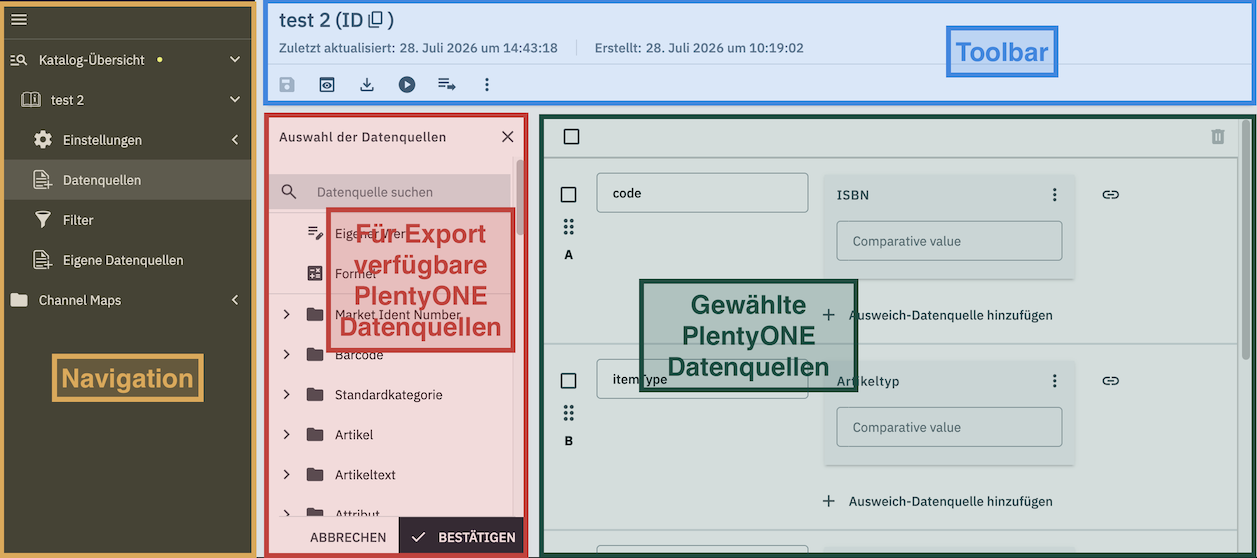The height and width of the screenshot is (558, 1257).
Task: Click the link icon next to Artikeltyp
Action: [1110, 381]
